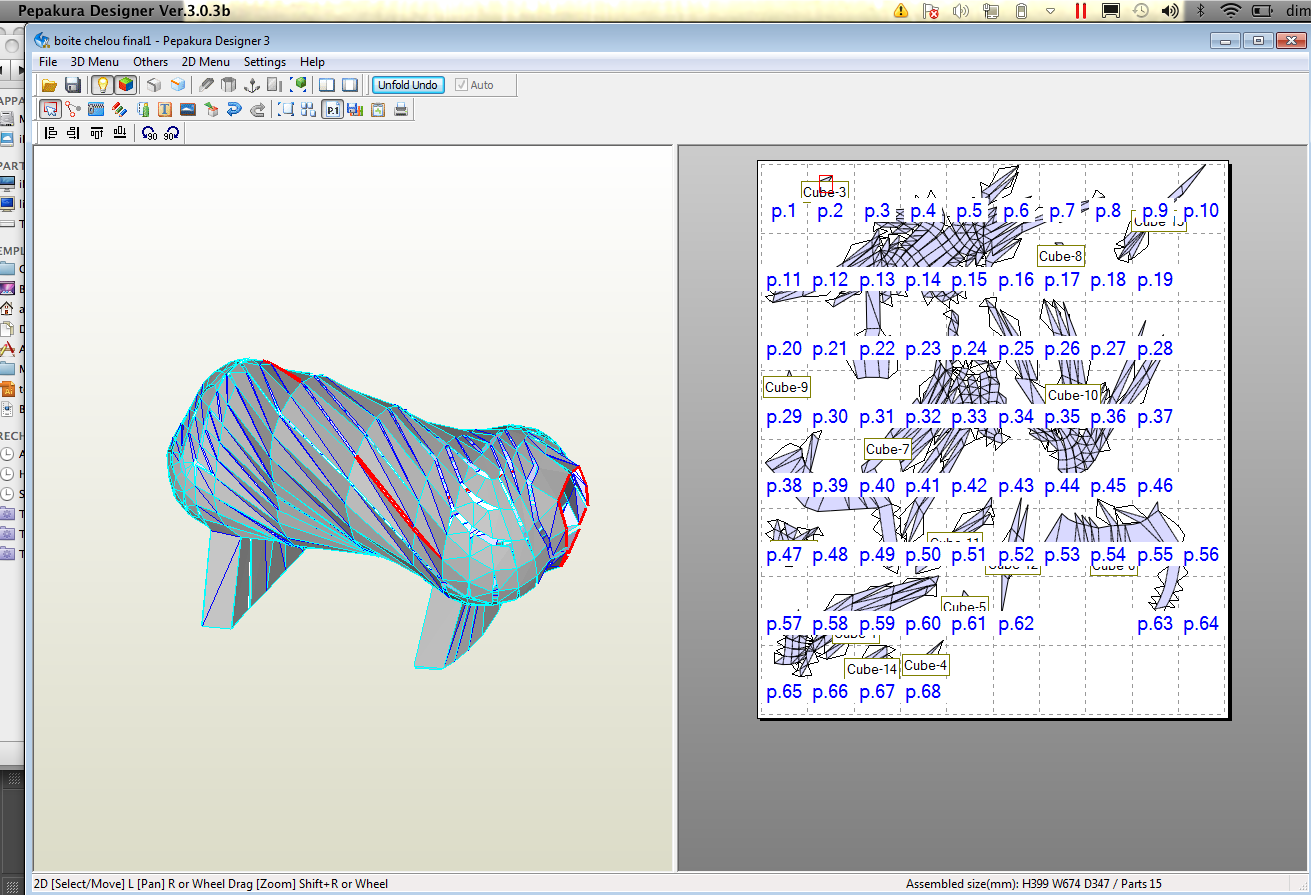This screenshot has width=1311, height=895.
Task: Open the 2D Menu
Action: tap(206, 62)
